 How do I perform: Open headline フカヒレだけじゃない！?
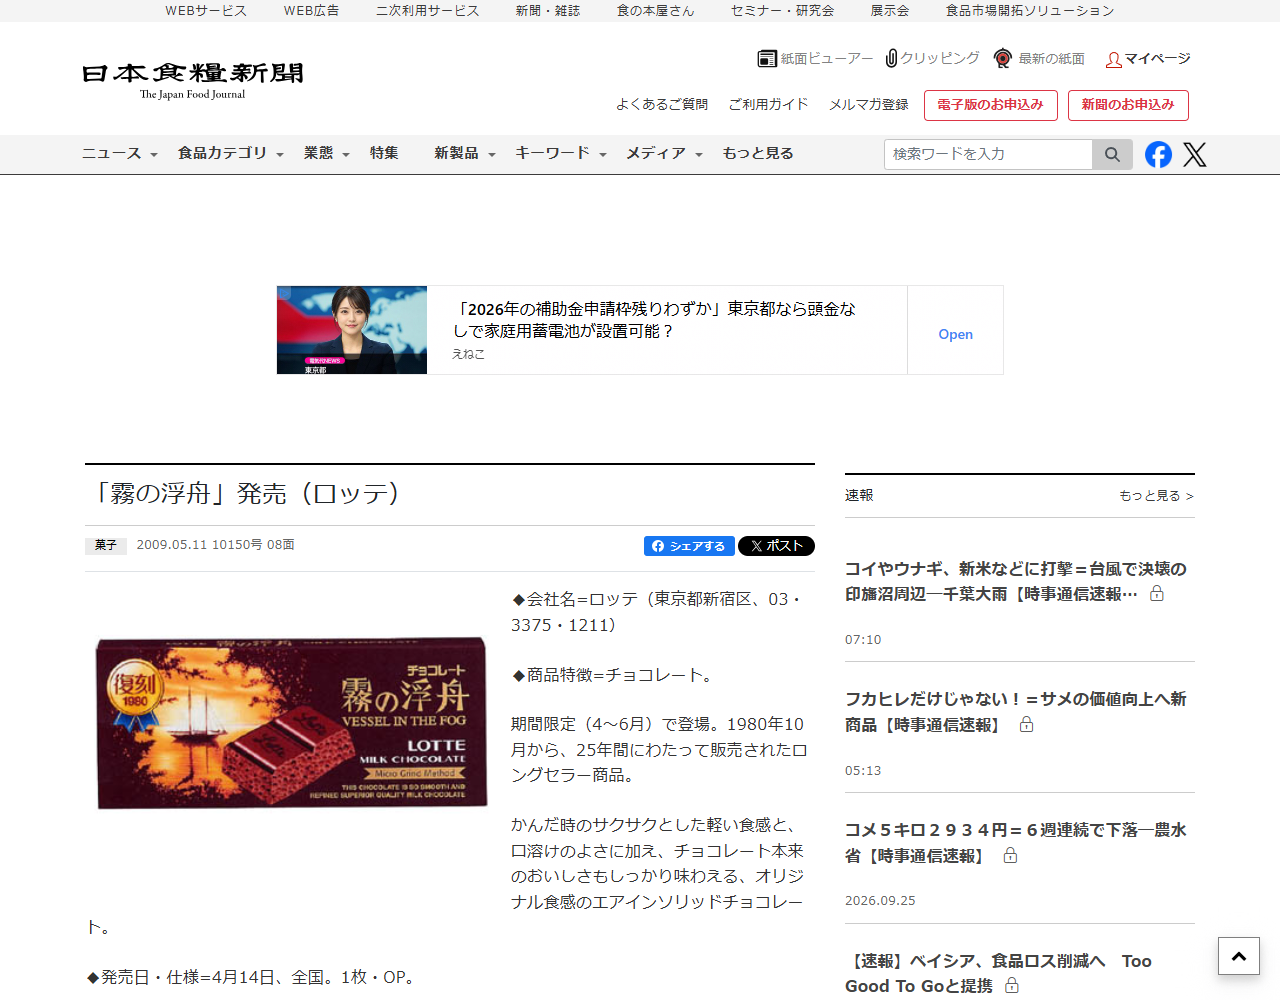tap(1015, 712)
